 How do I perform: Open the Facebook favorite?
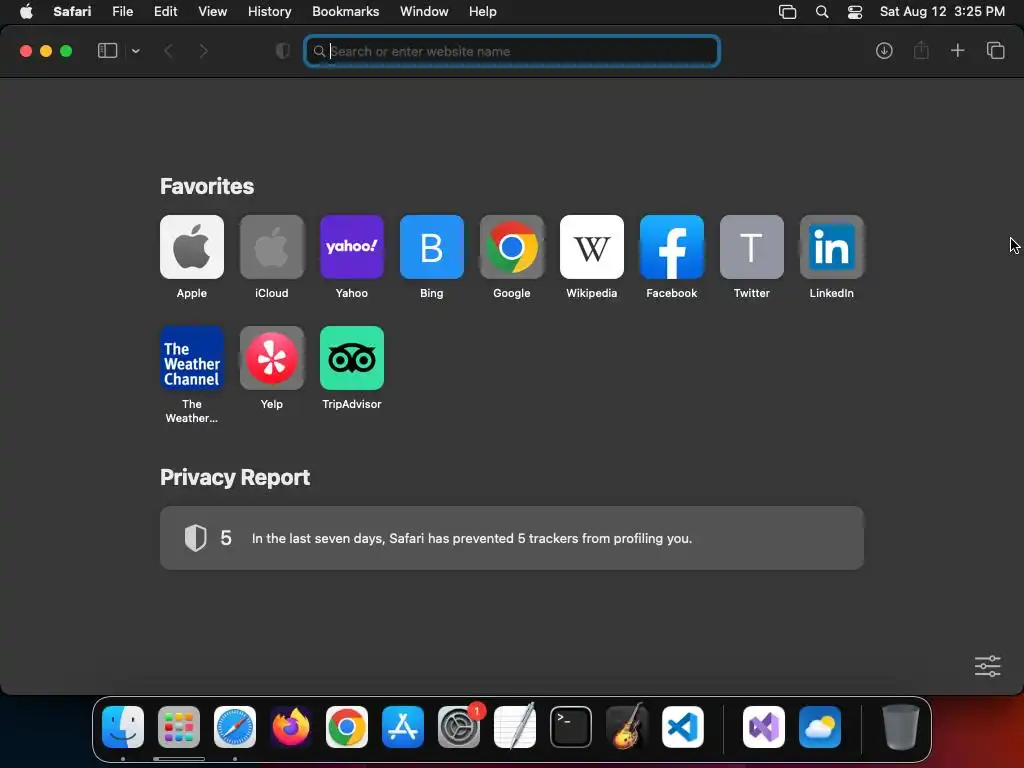(x=672, y=247)
